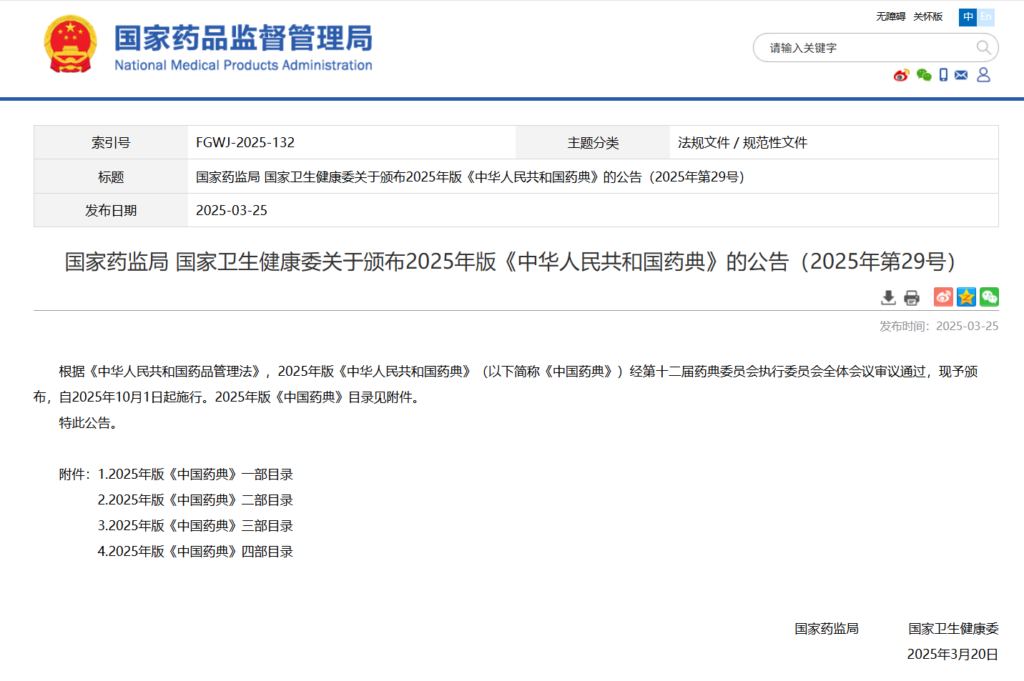
Task: Download the announcement using the download icon
Action: pos(888,297)
